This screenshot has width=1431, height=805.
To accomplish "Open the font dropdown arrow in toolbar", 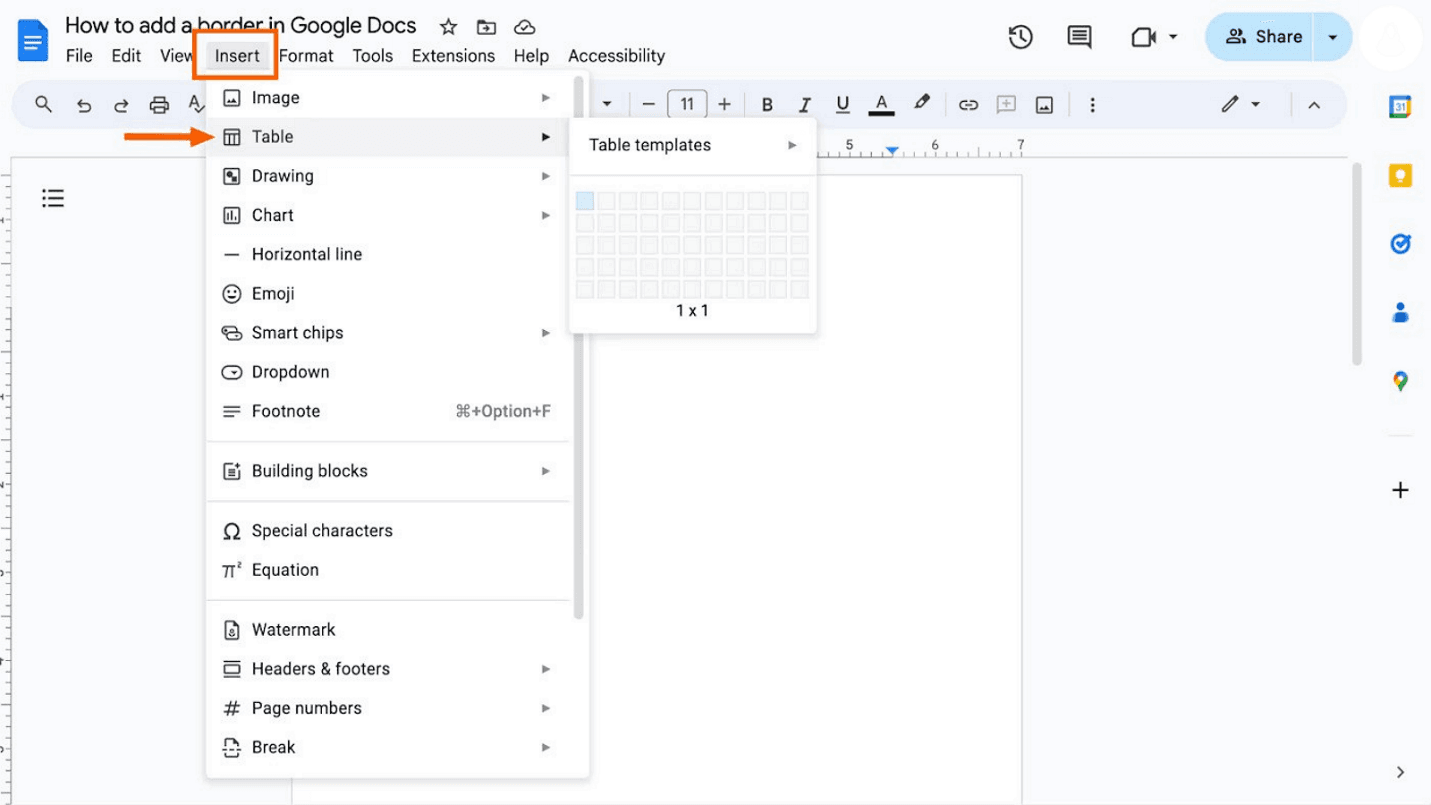I will [606, 104].
